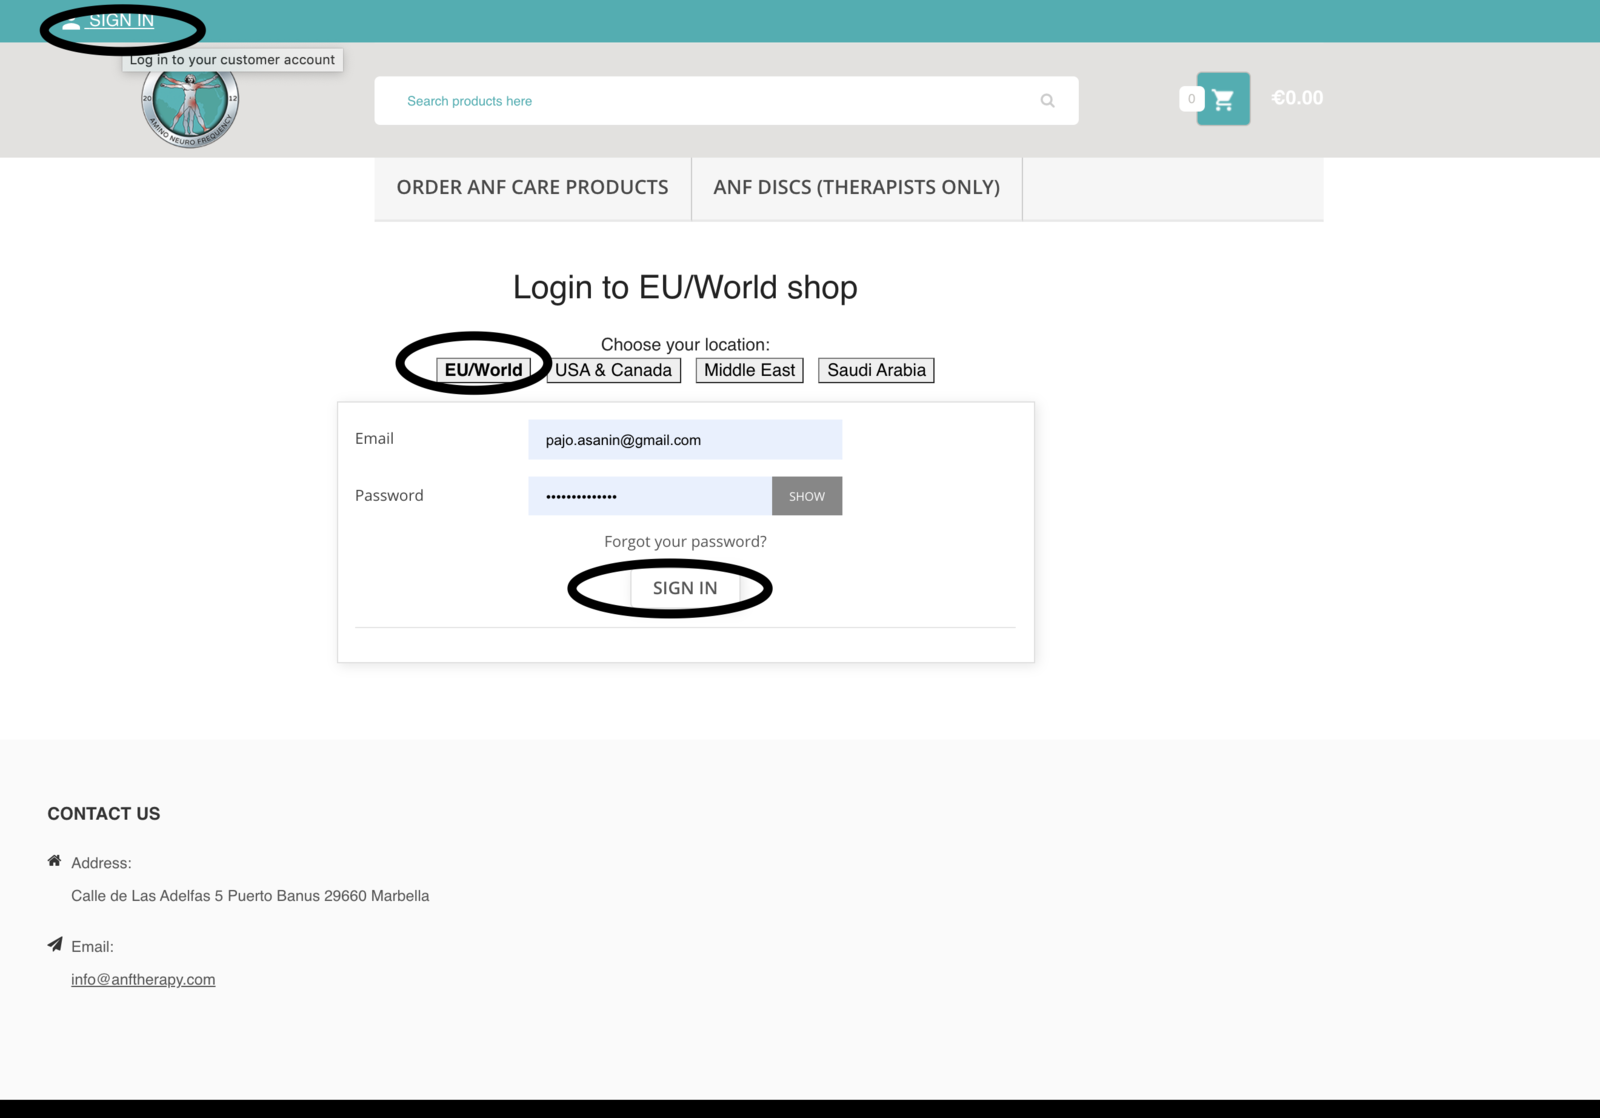
Task: Click the SIGN IN link in top bar
Action: point(121,21)
